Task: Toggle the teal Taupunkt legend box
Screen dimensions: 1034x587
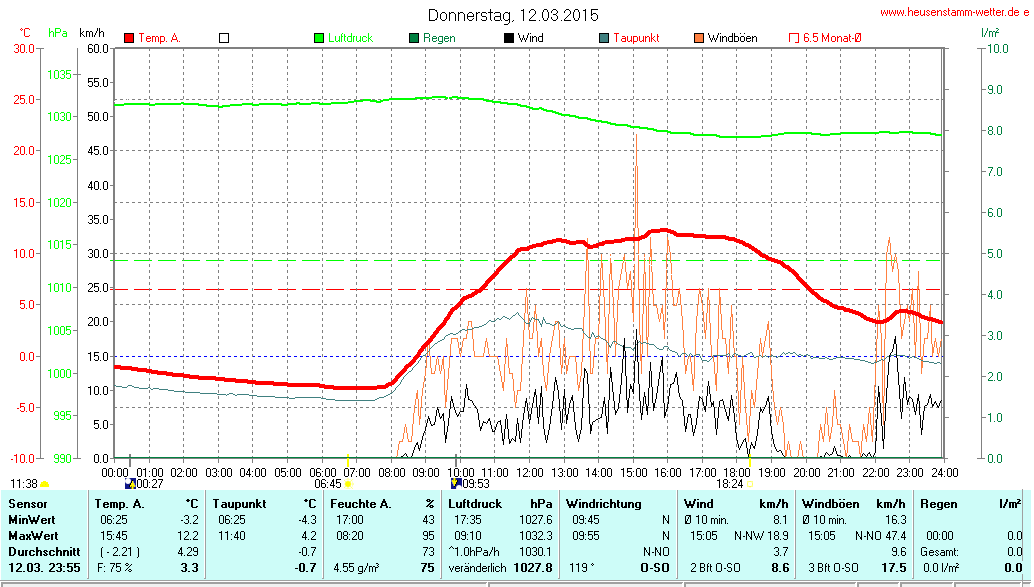Action: click(604, 38)
